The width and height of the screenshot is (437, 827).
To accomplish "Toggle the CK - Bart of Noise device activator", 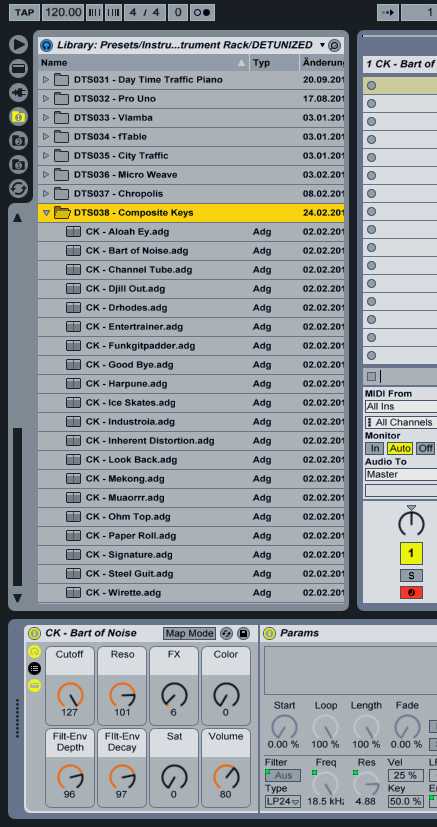I will (x=34, y=633).
